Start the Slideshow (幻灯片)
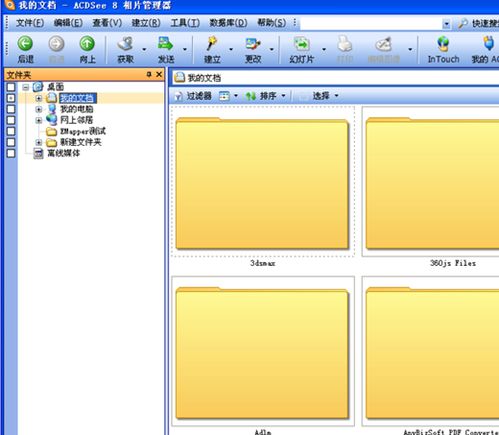 302,44
